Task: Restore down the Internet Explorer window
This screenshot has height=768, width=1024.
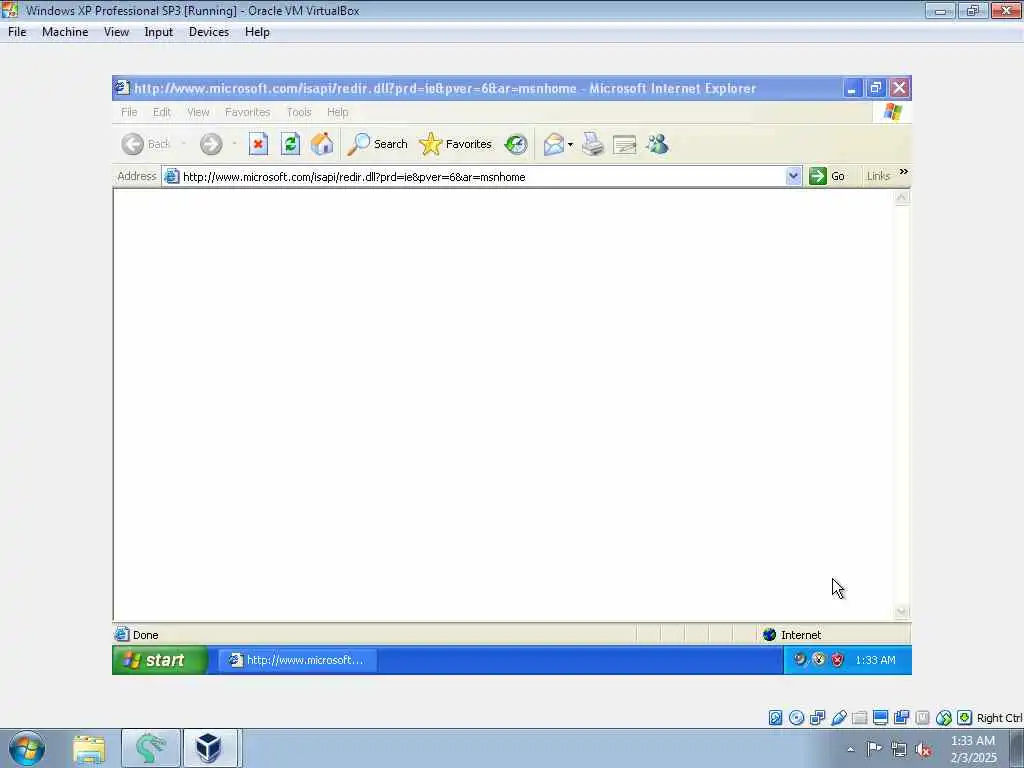Action: pyautogui.click(x=876, y=88)
